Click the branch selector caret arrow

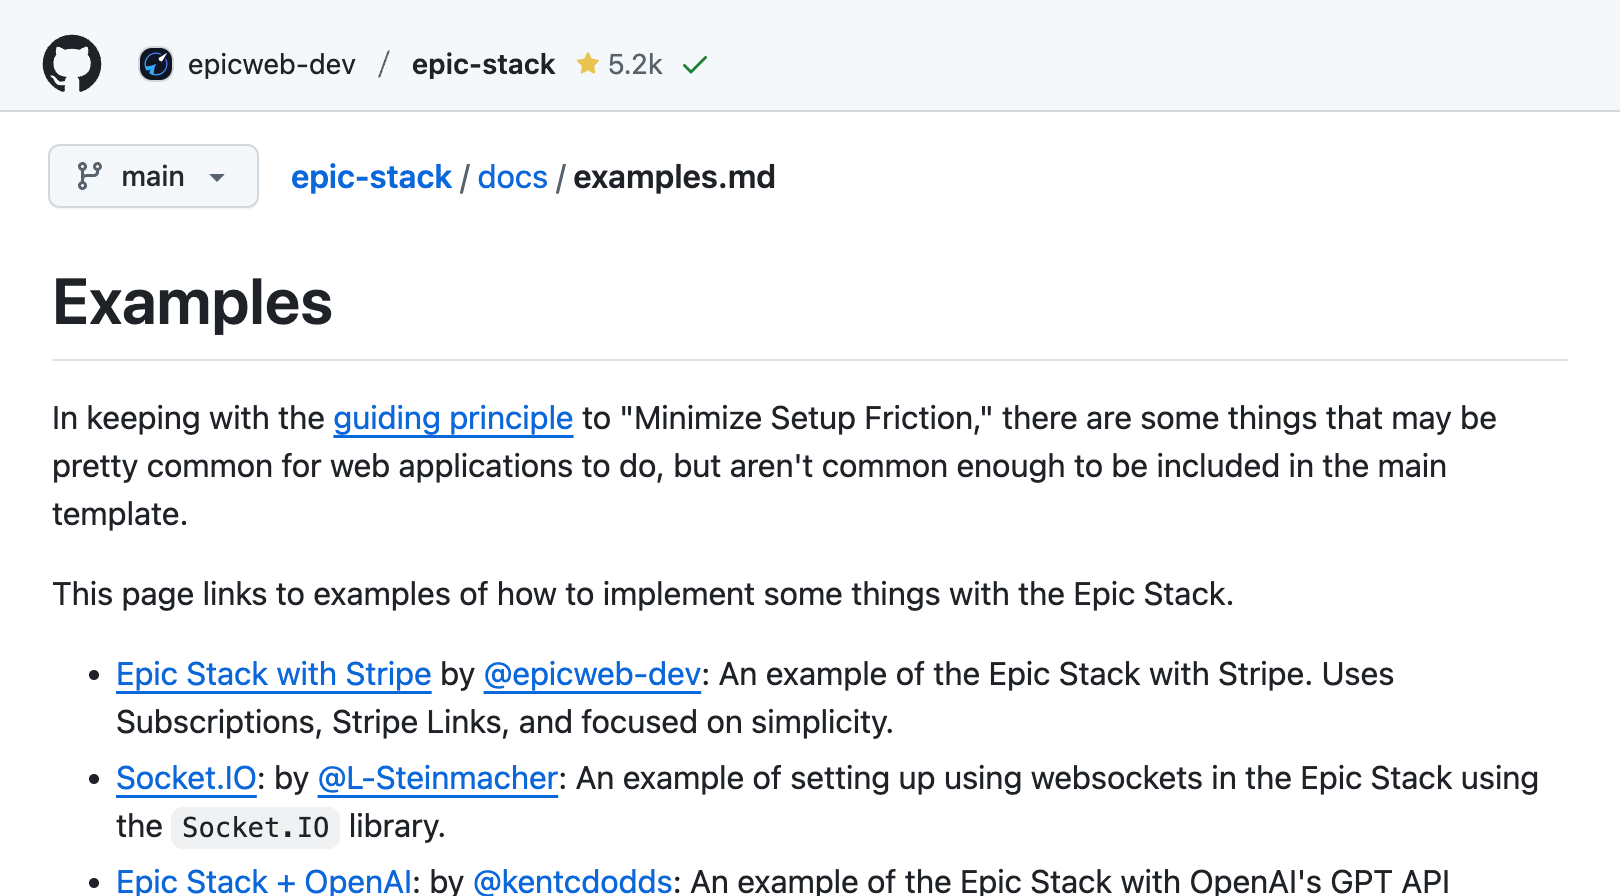click(217, 178)
